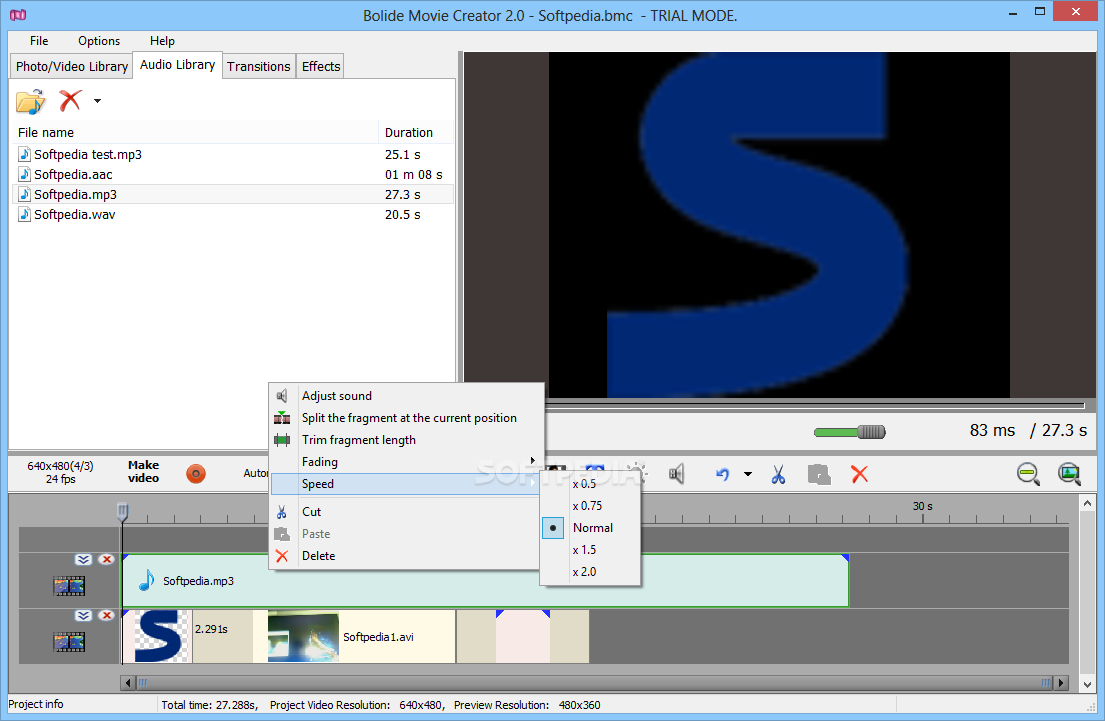
Task: Remove the video track with its red X
Action: 106,615
